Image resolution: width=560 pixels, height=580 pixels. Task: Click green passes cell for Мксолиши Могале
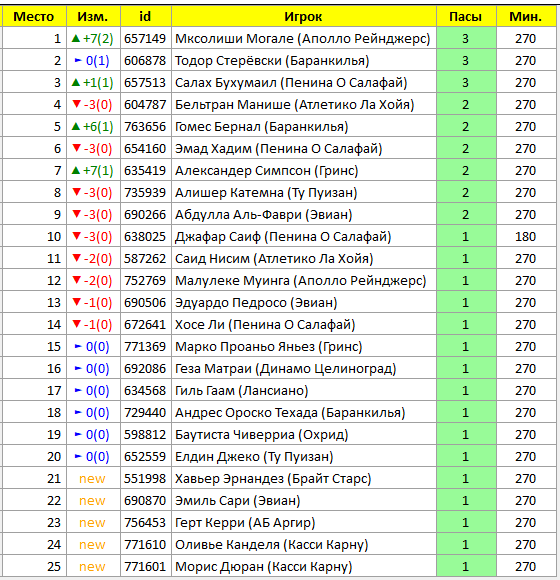point(466,38)
